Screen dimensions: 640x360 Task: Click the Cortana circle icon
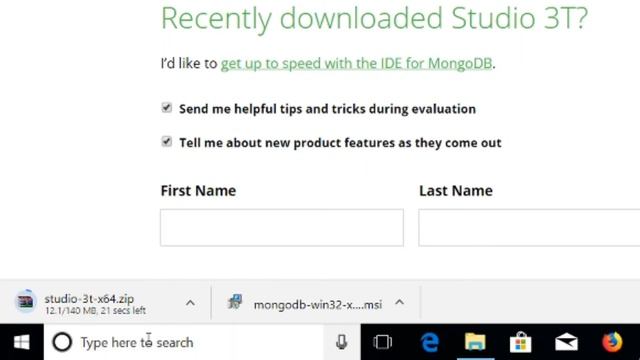(62, 342)
